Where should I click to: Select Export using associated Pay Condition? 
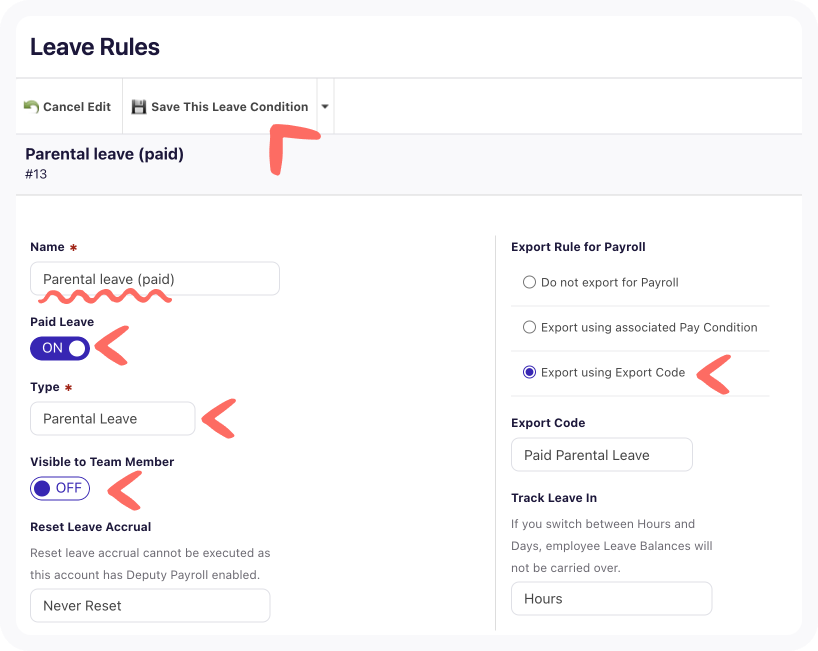click(x=530, y=327)
